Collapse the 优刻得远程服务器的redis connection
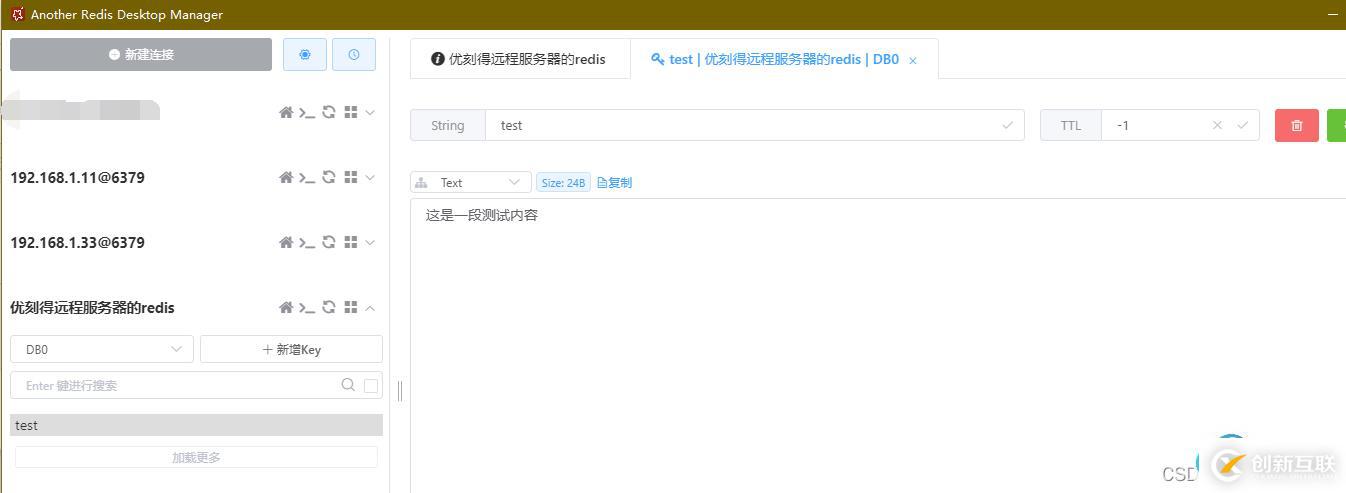The image size is (1346, 493). (370, 307)
